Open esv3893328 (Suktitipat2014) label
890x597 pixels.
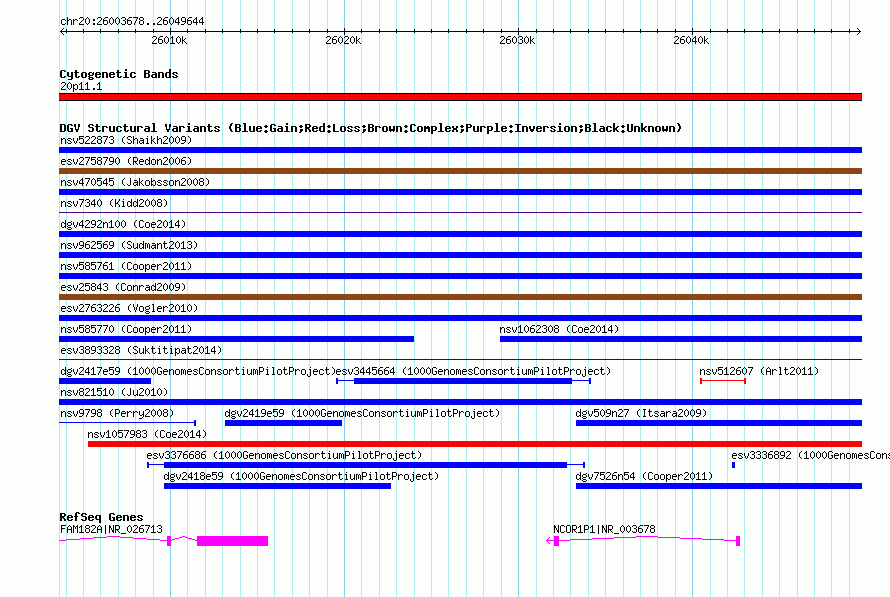tap(141, 350)
